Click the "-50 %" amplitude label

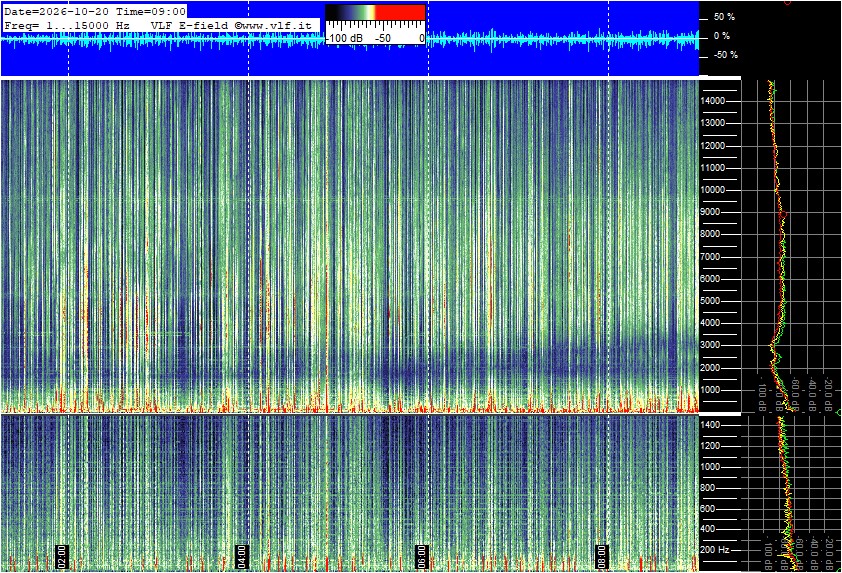point(726,55)
